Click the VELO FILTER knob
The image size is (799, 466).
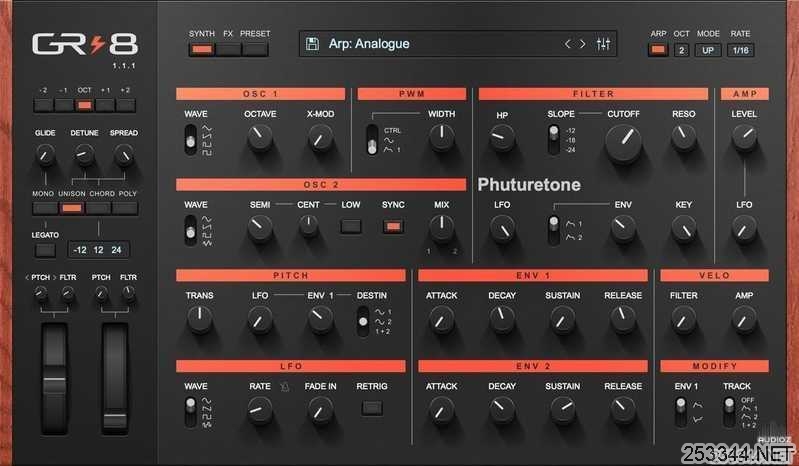tap(683, 319)
